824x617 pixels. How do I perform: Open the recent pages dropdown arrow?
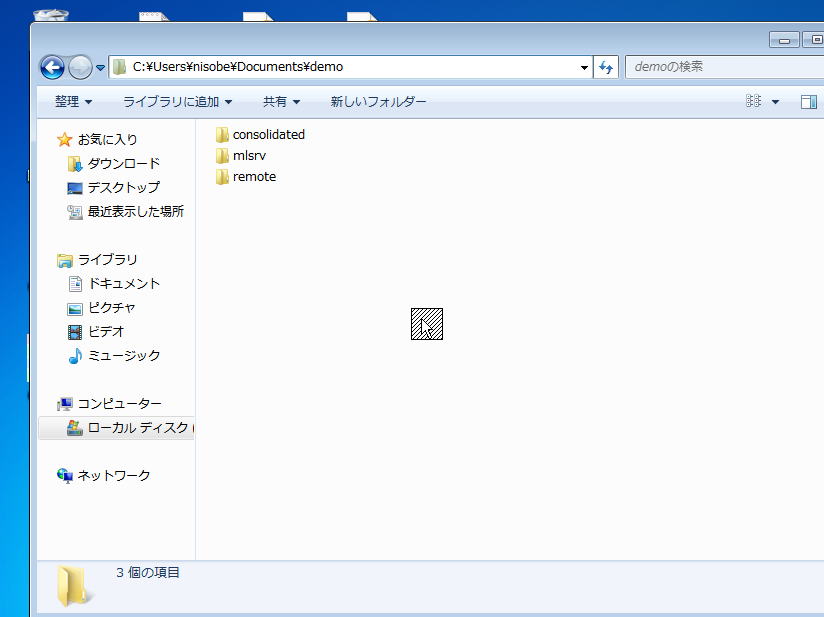(x=100, y=68)
